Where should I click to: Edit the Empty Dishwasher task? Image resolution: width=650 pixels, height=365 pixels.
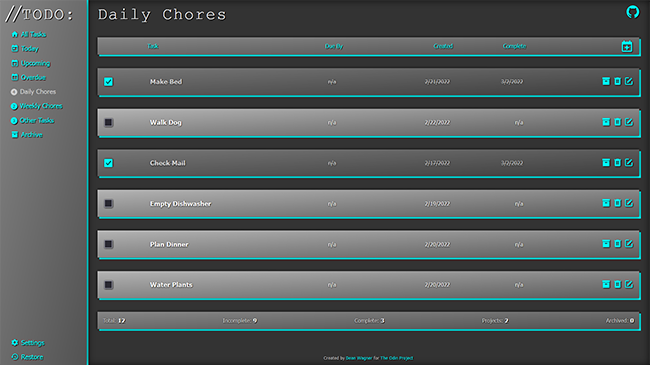[x=629, y=203]
